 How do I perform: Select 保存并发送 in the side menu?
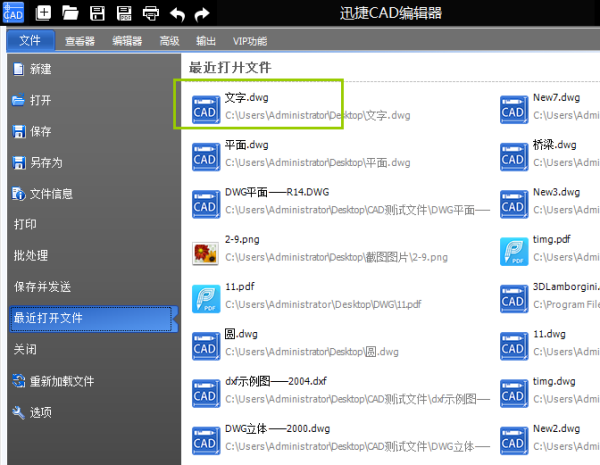(x=42, y=287)
